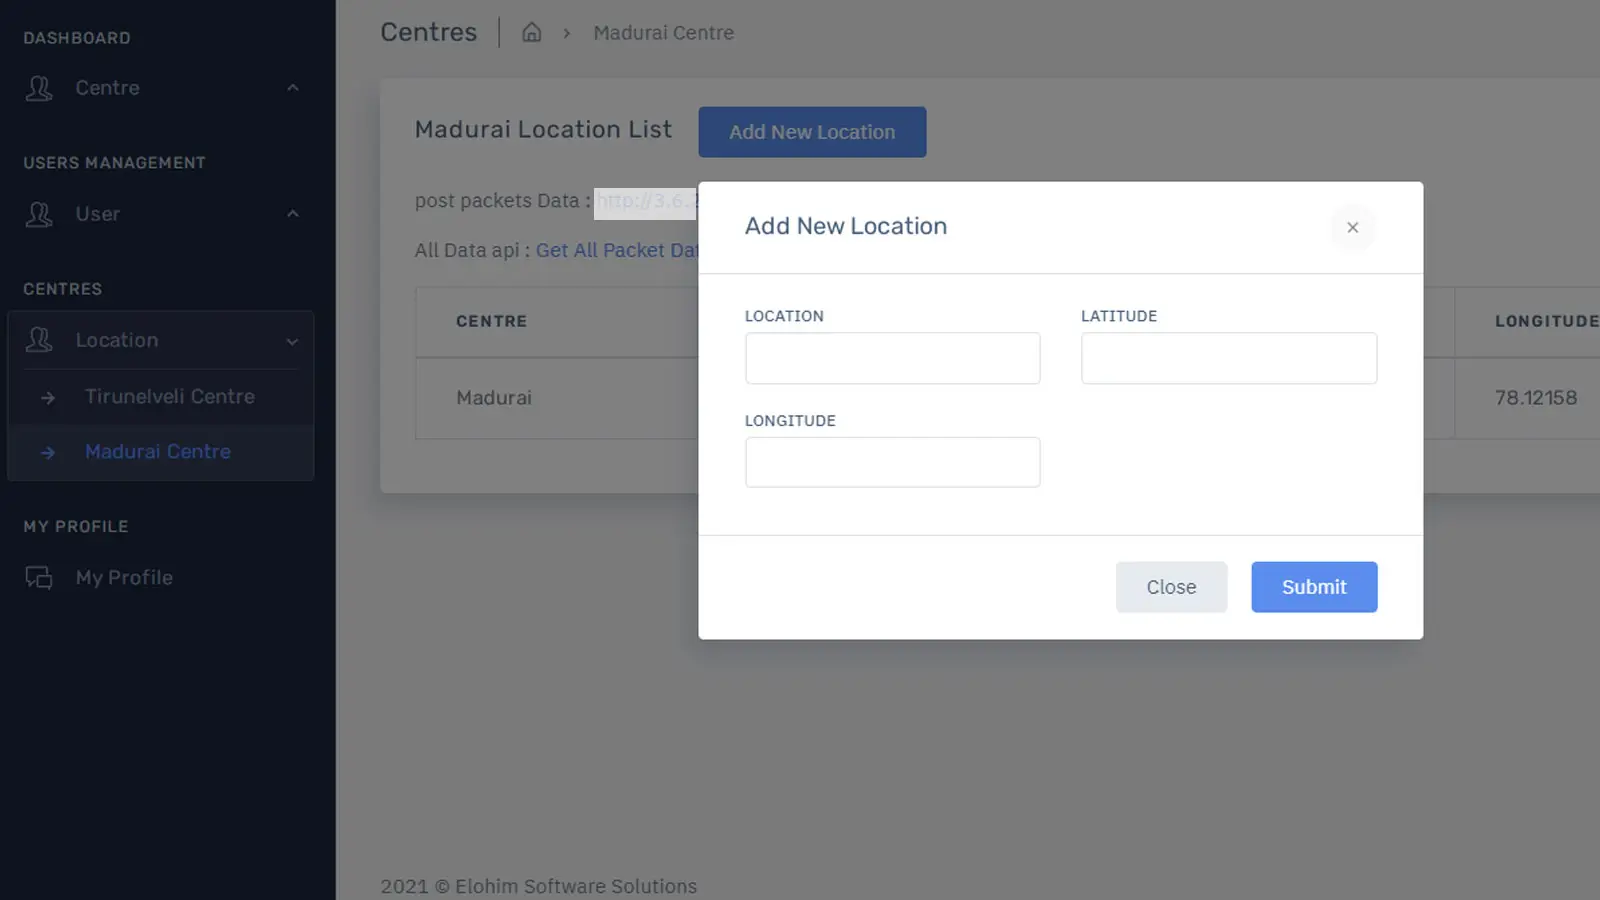Collapse the Location menu chevron
1600x900 pixels.
pyautogui.click(x=292, y=341)
